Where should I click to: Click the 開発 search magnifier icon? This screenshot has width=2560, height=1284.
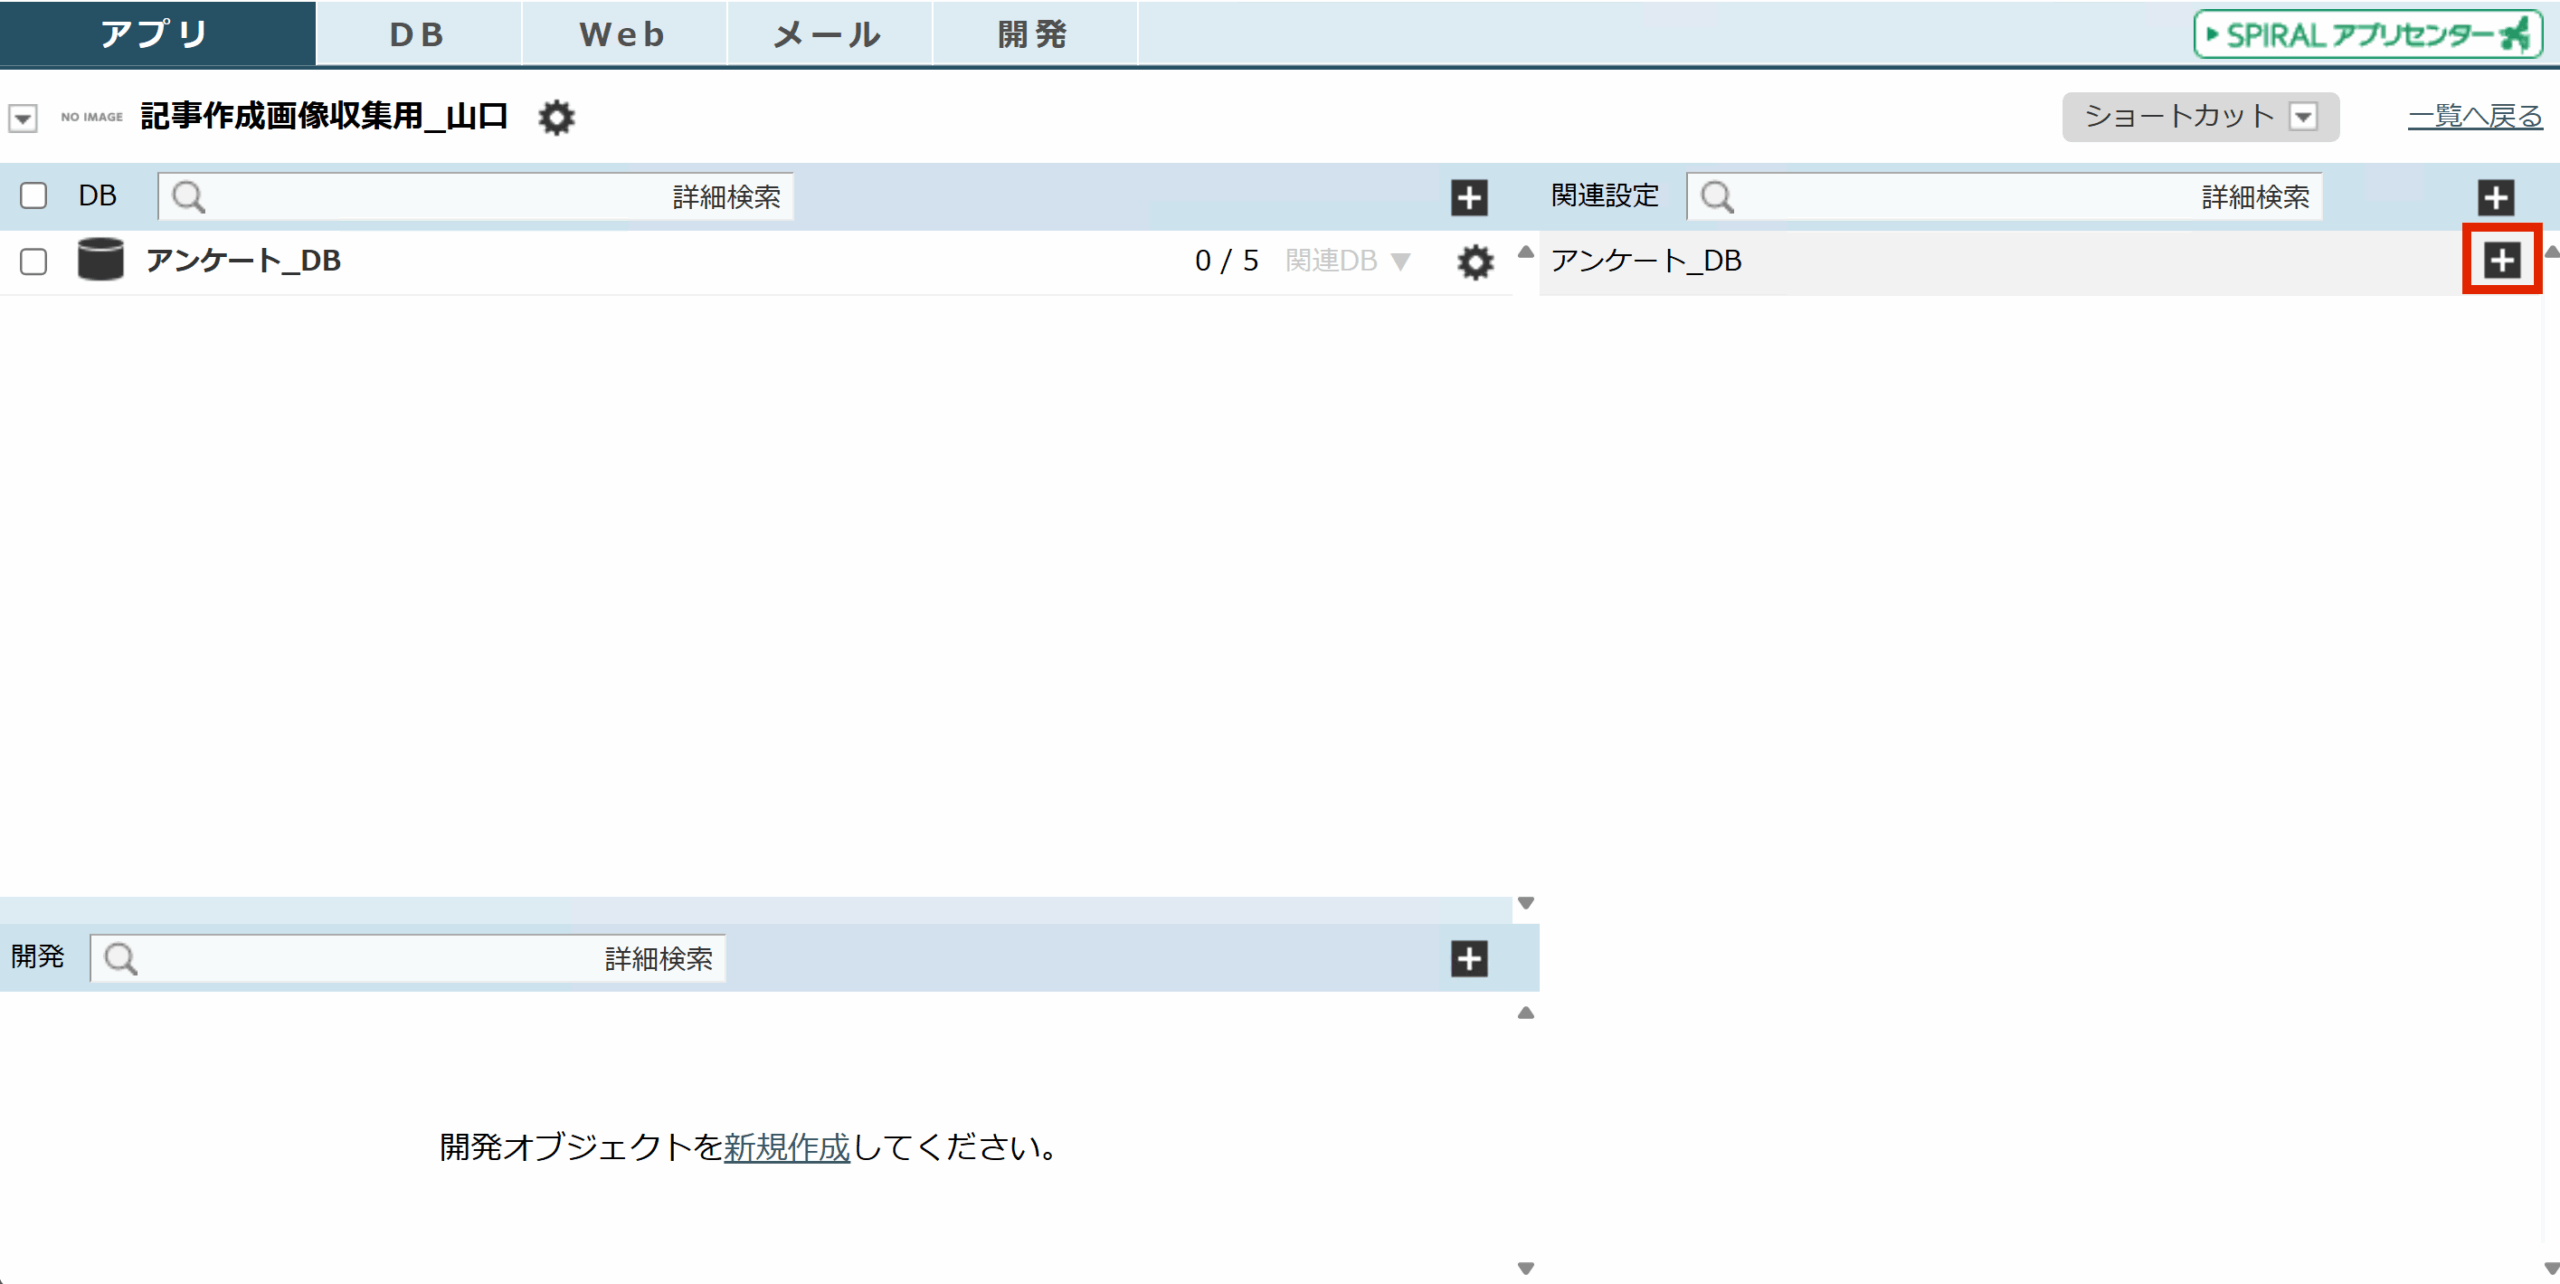coord(121,959)
